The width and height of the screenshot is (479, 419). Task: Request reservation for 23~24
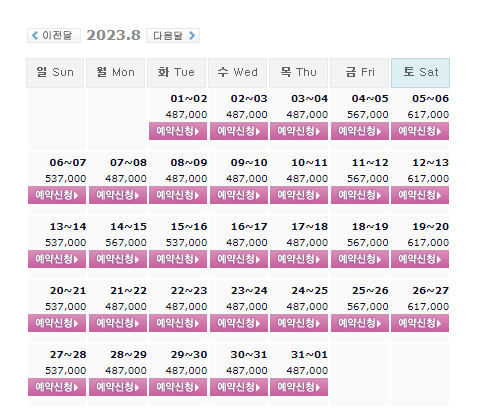239,323
